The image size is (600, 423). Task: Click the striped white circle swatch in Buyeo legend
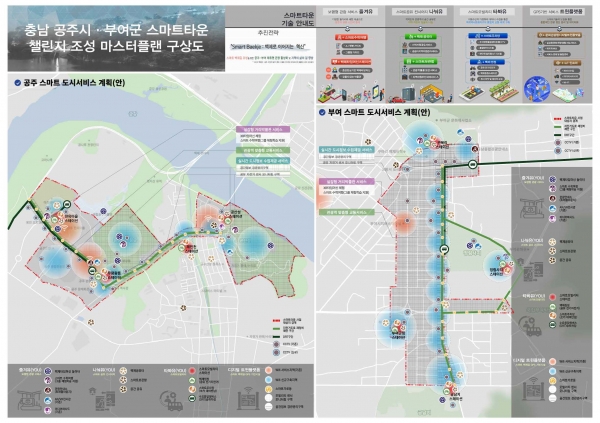pos(553,399)
